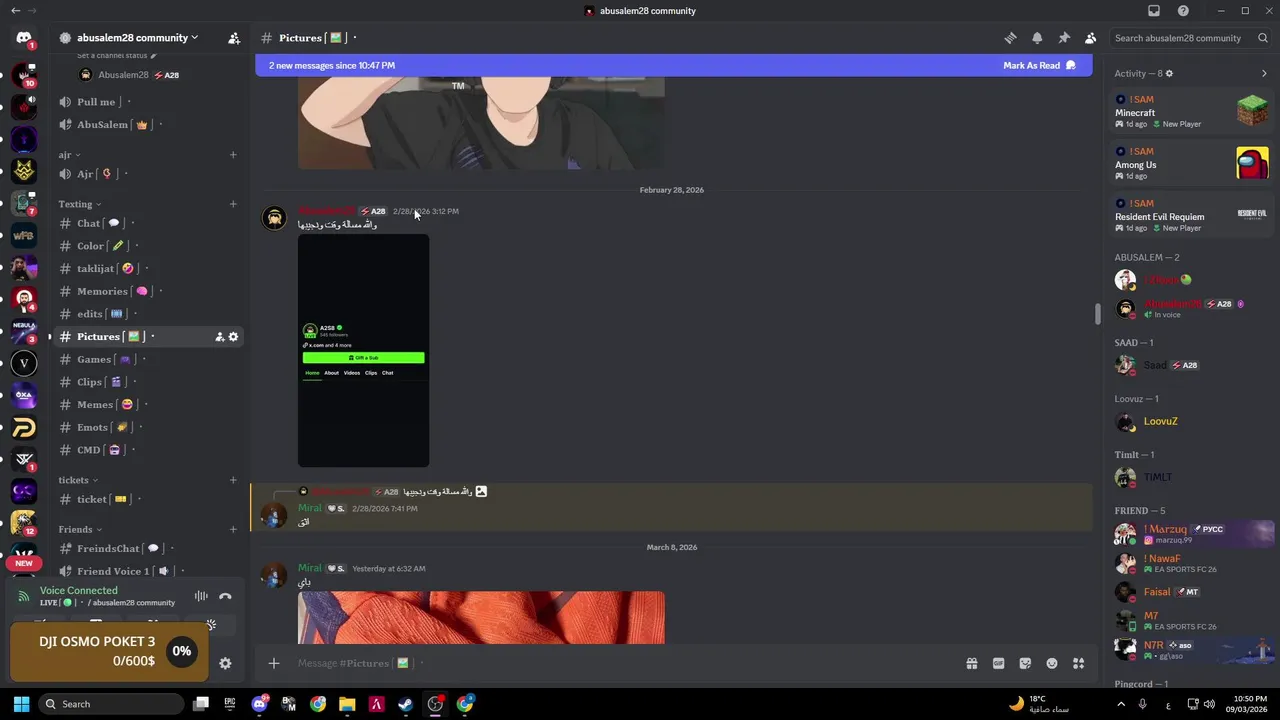Screen dimensions: 1280x720
Task: Jump to new messages since 10:47 PM
Action: coord(331,66)
